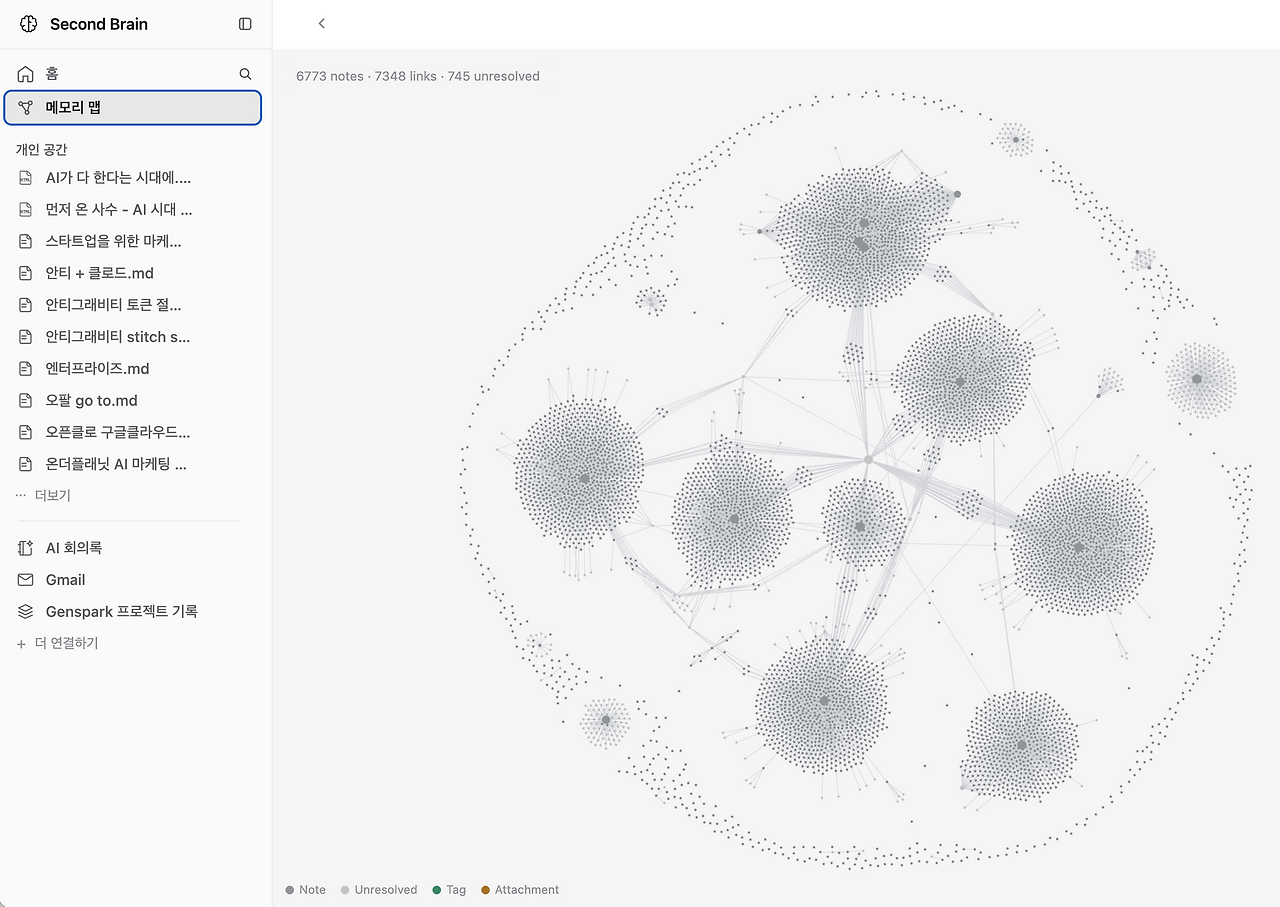The width and height of the screenshot is (1280, 907).
Task: Click the graph icon beside 메모리 맵
Action: click(x=26, y=107)
